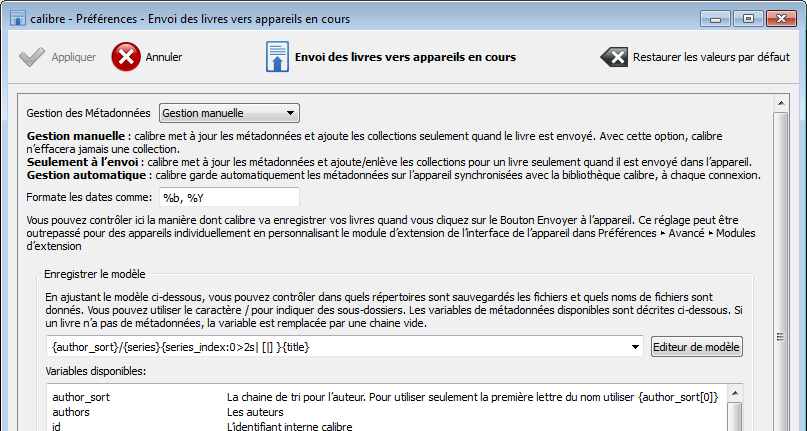Click the Restaurer les valeurs par défaut icon
This screenshot has height=431, width=807.
coord(613,57)
